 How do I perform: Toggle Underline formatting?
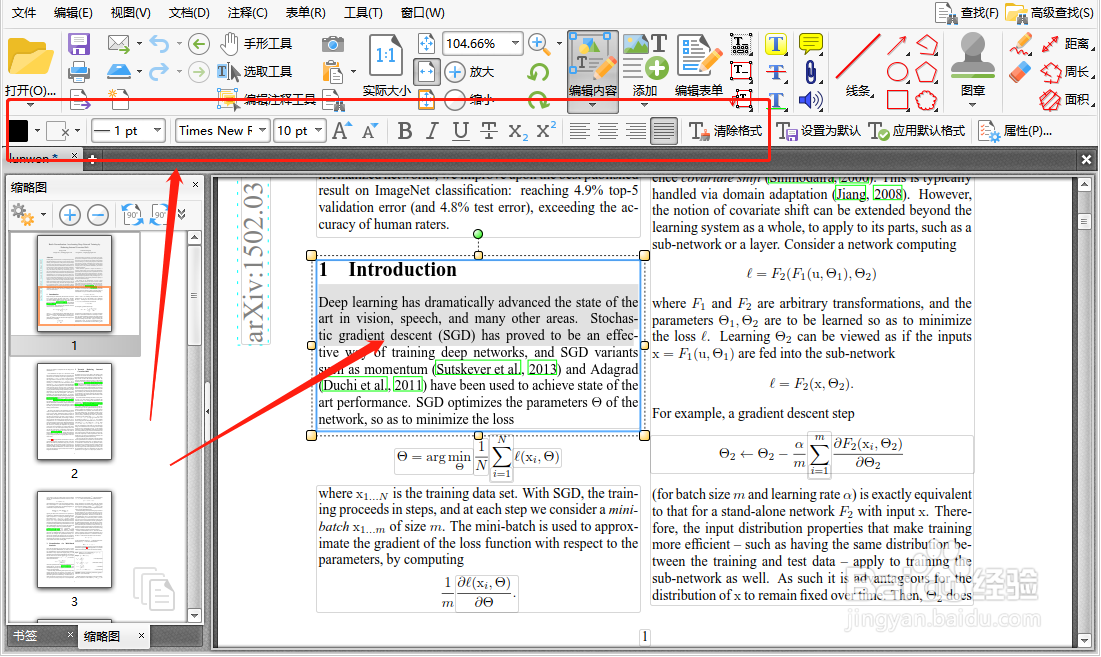point(460,131)
